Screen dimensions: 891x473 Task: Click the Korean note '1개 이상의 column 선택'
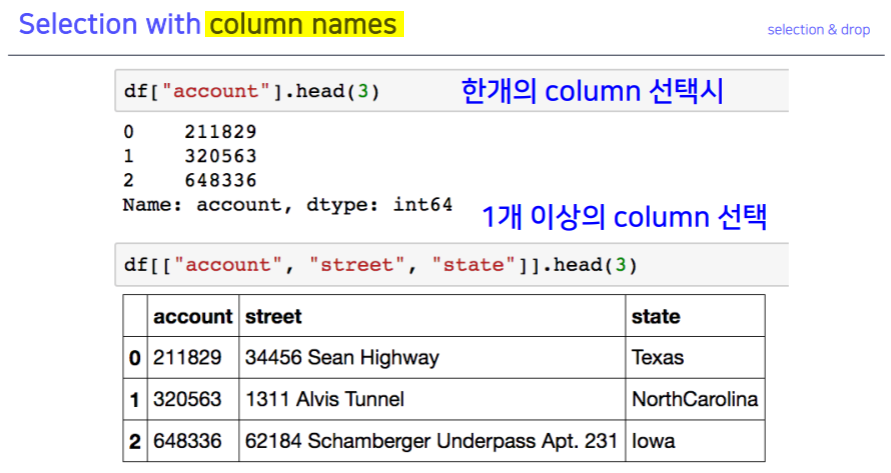click(624, 217)
